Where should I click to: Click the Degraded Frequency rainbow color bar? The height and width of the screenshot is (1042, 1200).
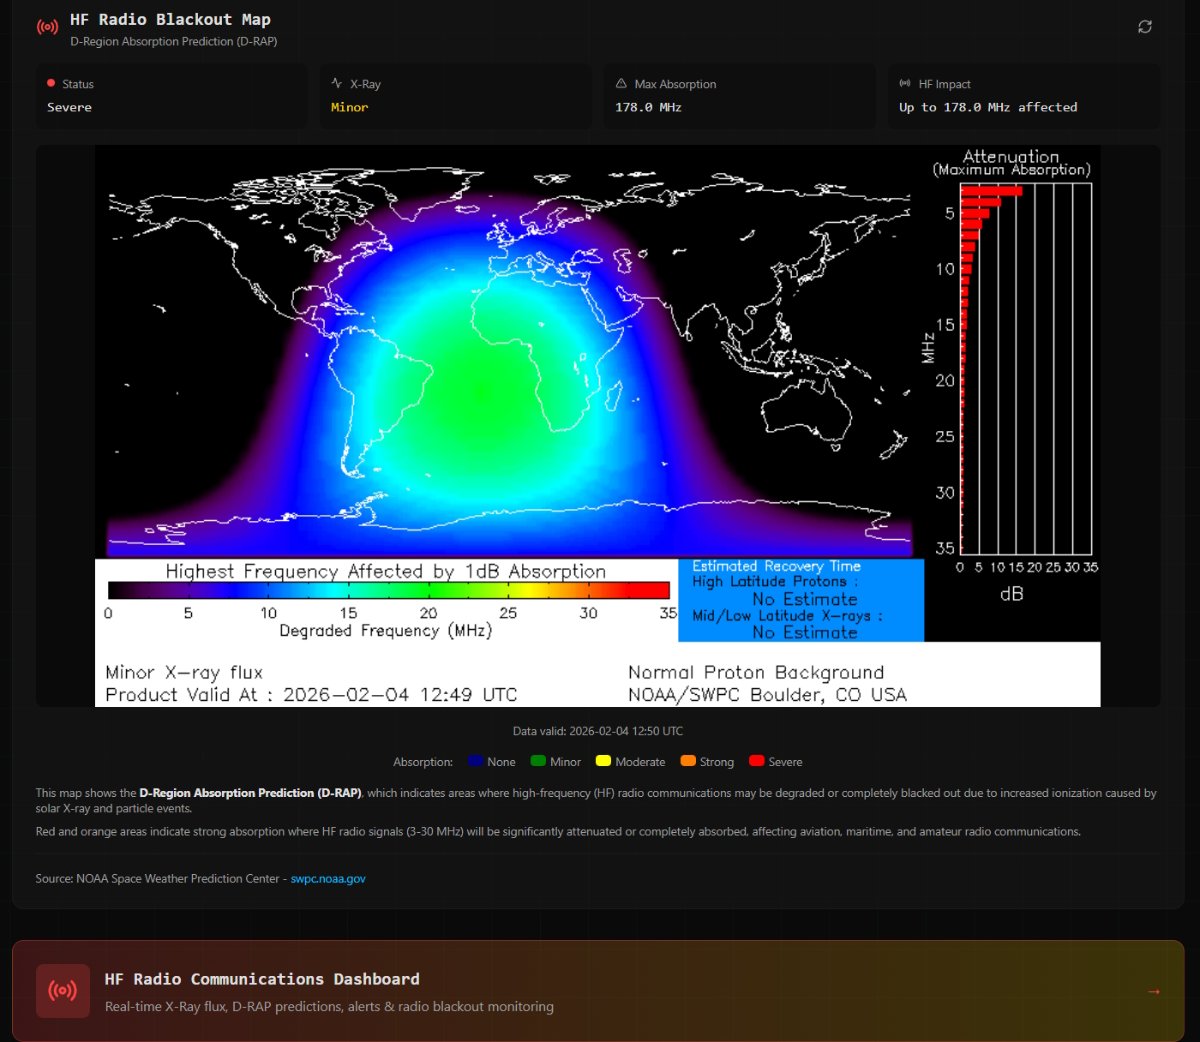coord(388,590)
